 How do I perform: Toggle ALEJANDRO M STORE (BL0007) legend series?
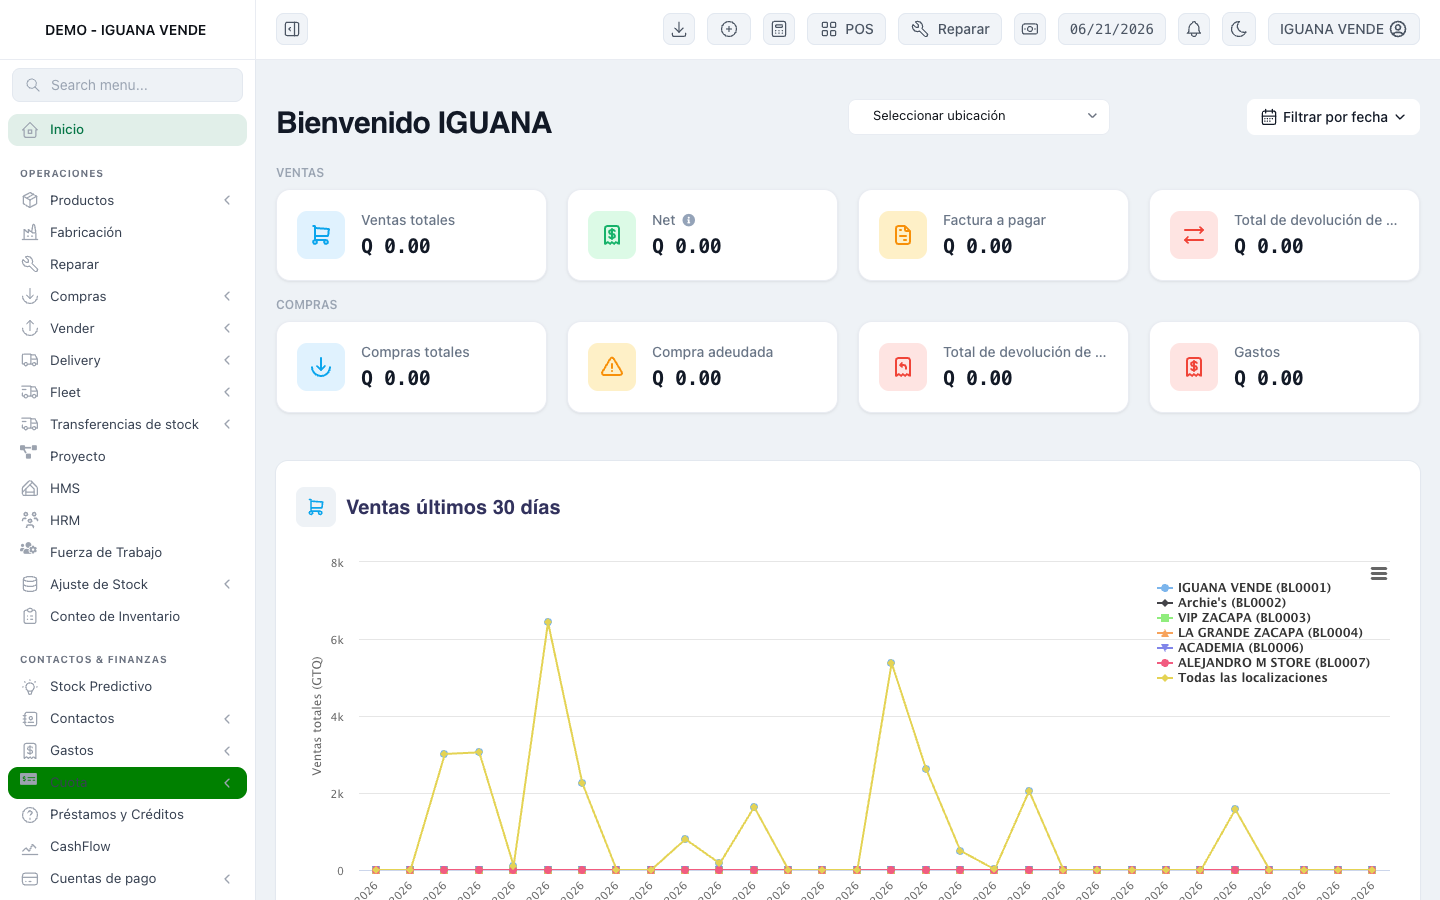point(1263,663)
